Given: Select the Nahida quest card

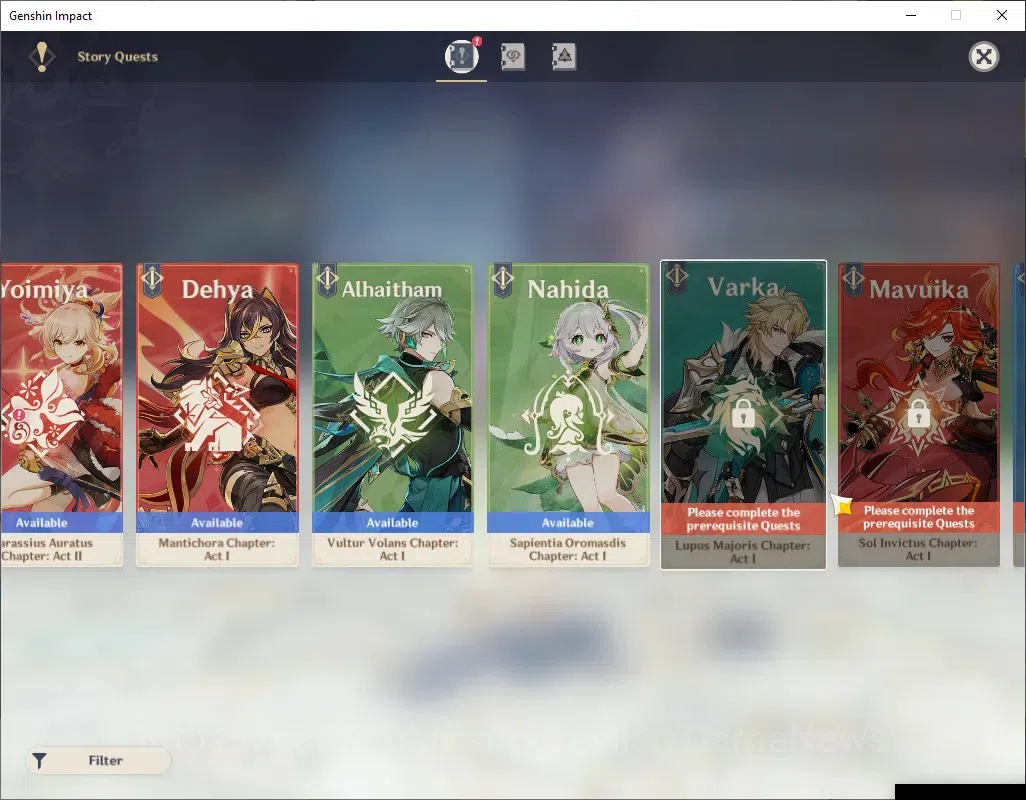Looking at the screenshot, I should (x=568, y=415).
